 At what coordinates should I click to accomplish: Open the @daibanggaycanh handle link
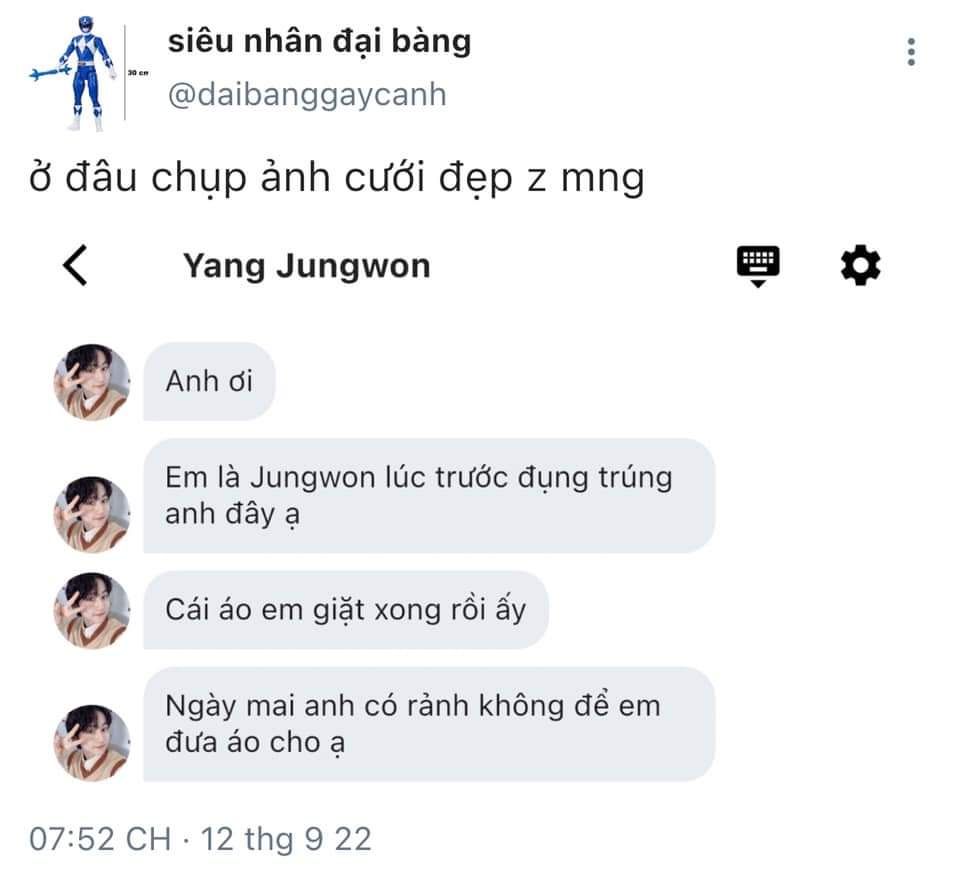(307, 94)
